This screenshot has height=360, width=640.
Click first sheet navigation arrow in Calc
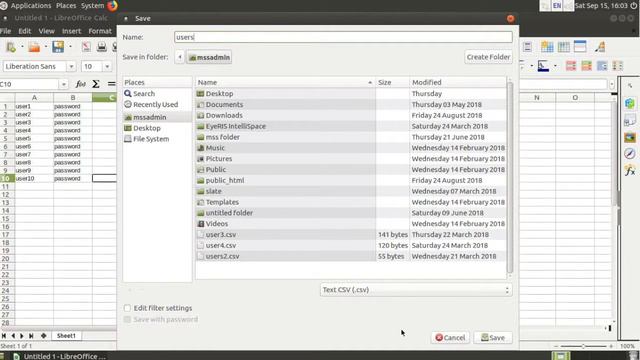(4, 336)
